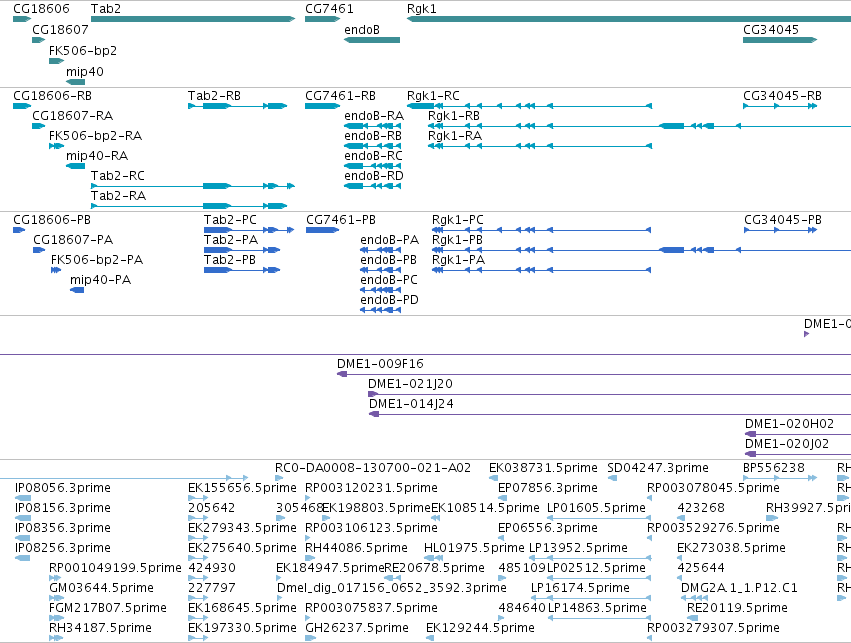Select the mip40 gene label
The width and height of the screenshot is (851, 643).
[85, 72]
